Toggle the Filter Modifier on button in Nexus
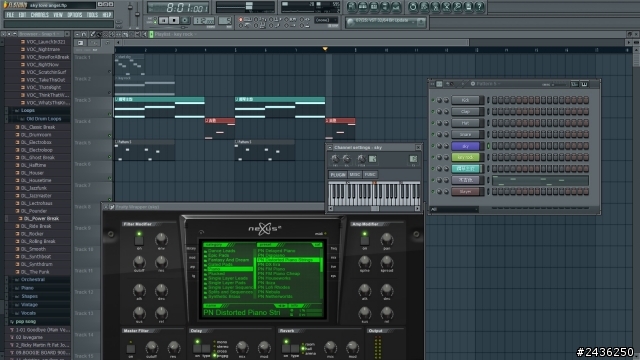640x360 pixels. click(139, 240)
